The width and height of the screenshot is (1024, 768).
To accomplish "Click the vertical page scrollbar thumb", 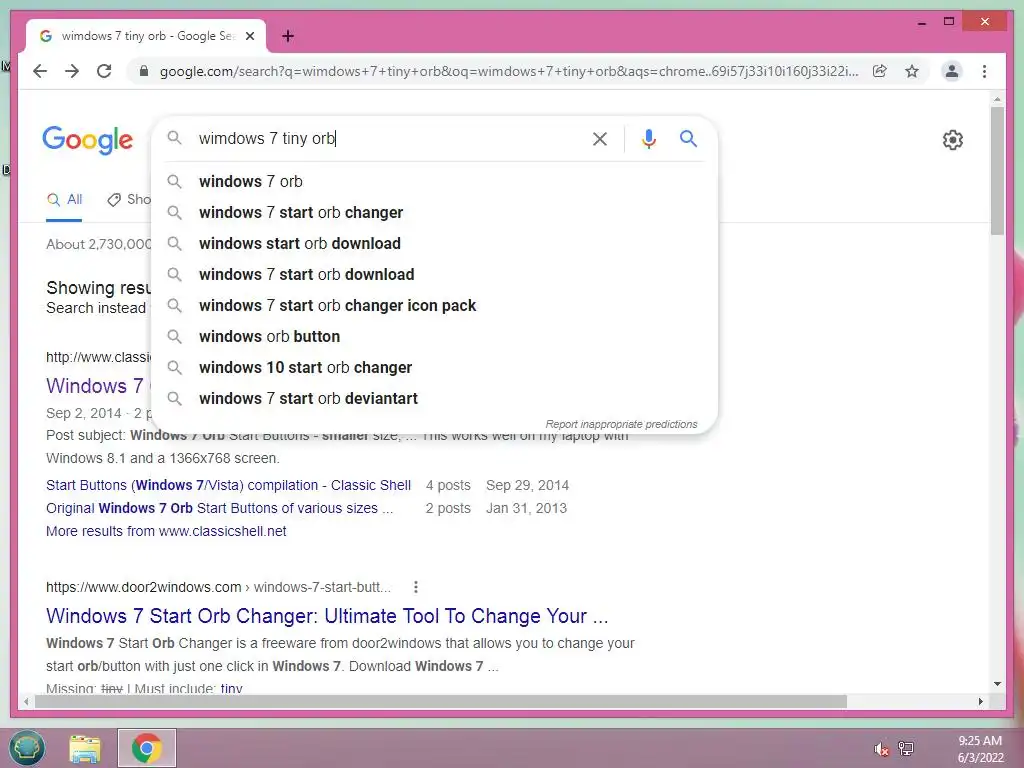I will click(997, 170).
